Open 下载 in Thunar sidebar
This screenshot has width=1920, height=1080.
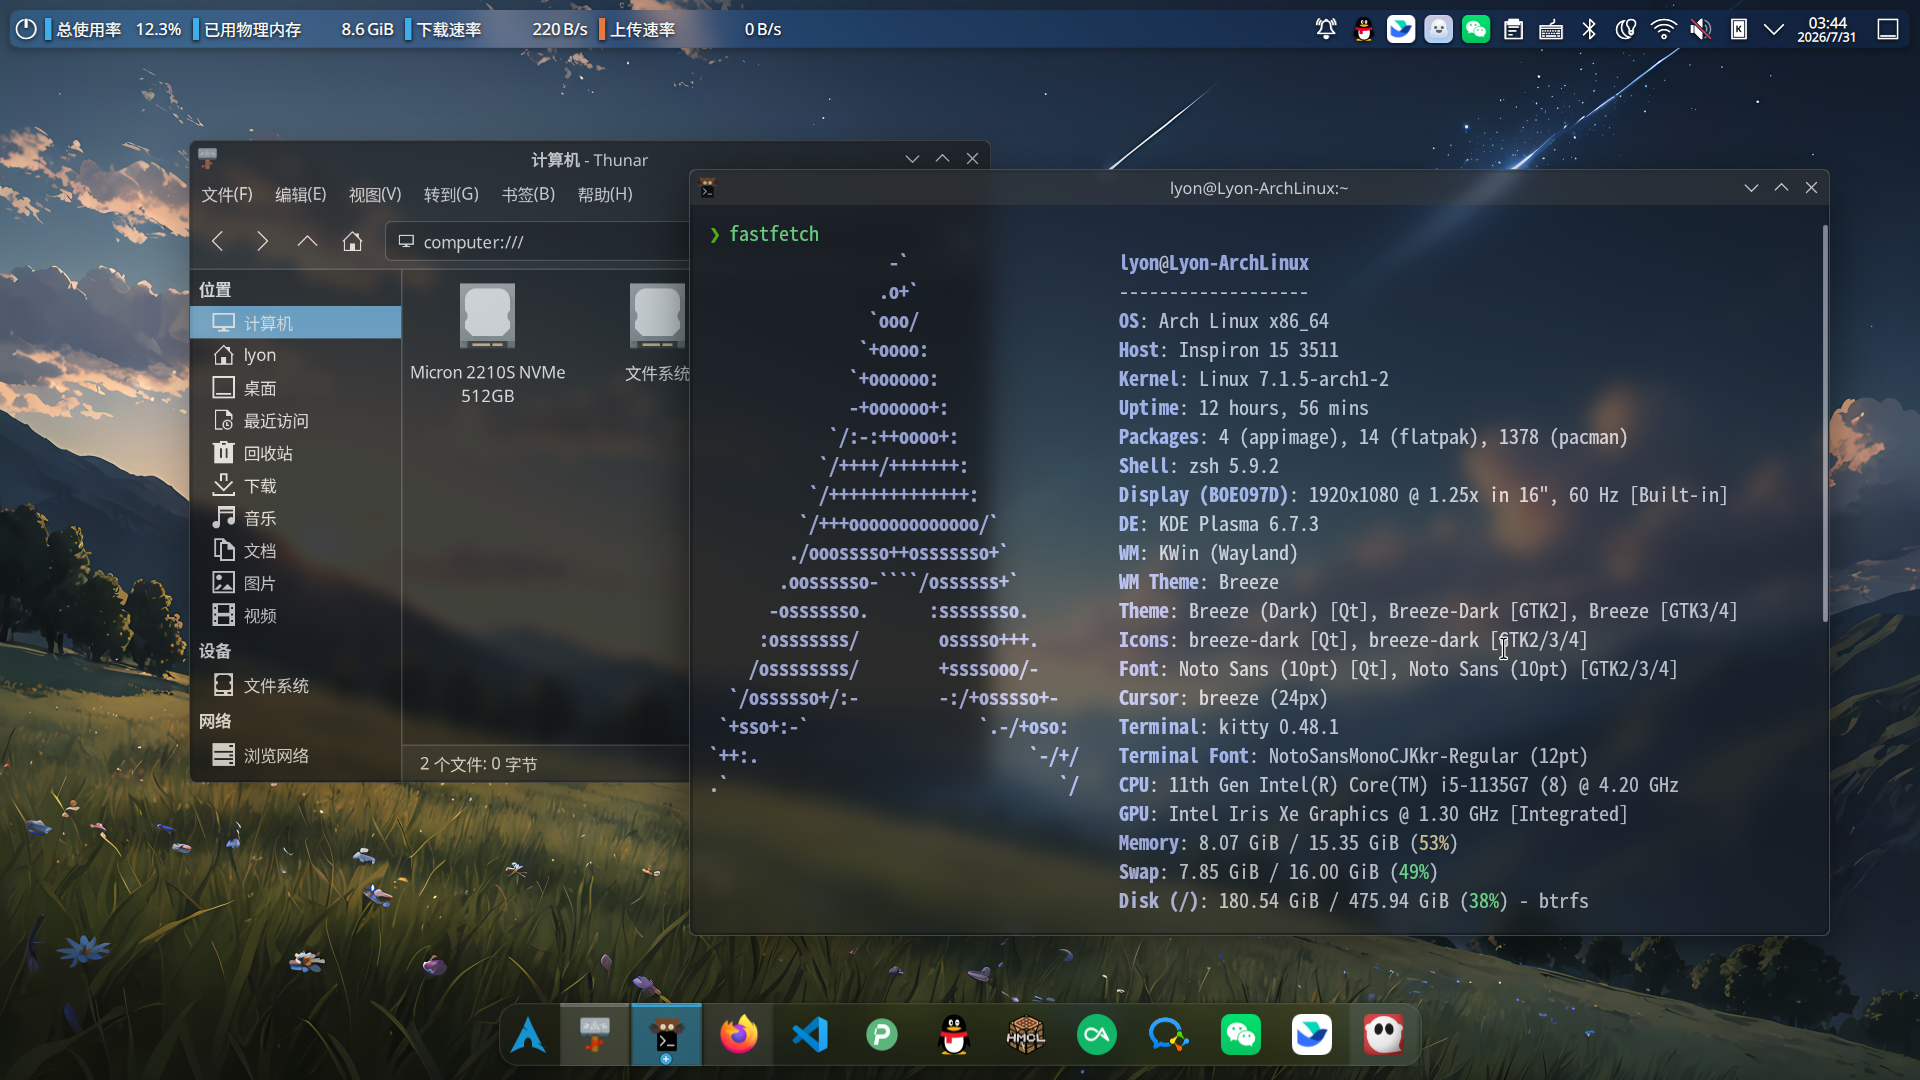(x=296, y=486)
